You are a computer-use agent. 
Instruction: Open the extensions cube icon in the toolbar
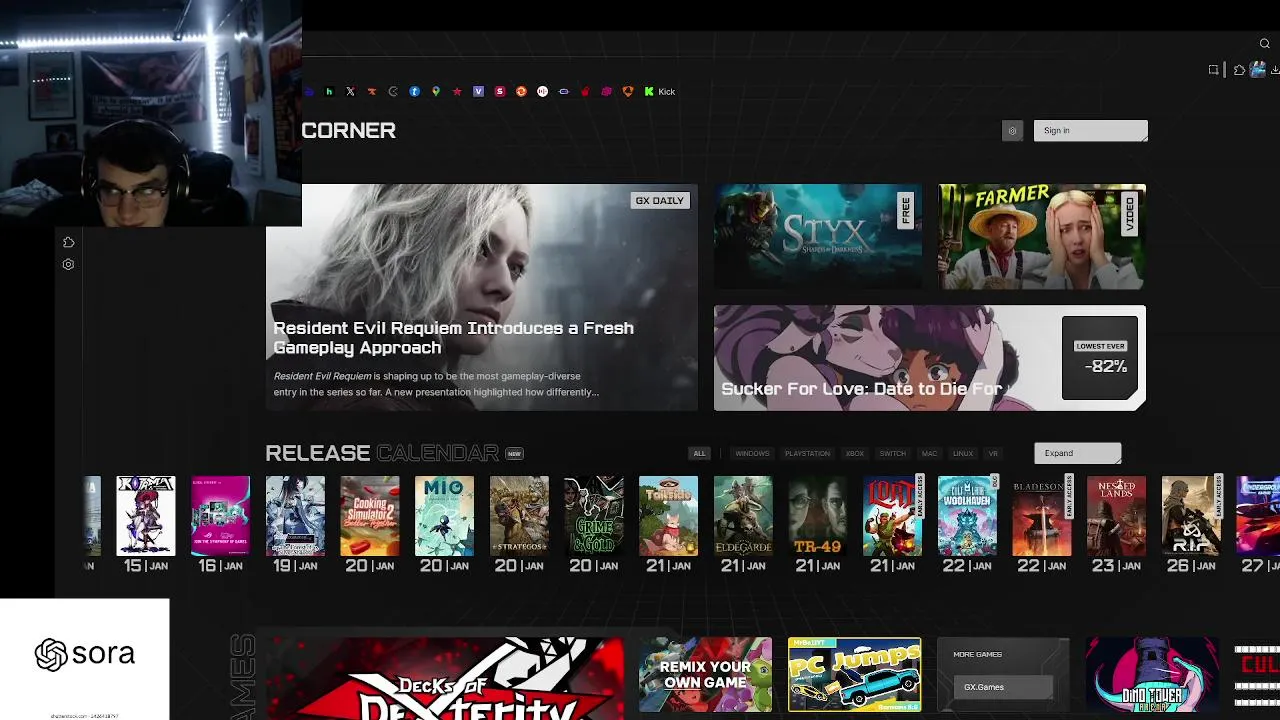click(1239, 69)
